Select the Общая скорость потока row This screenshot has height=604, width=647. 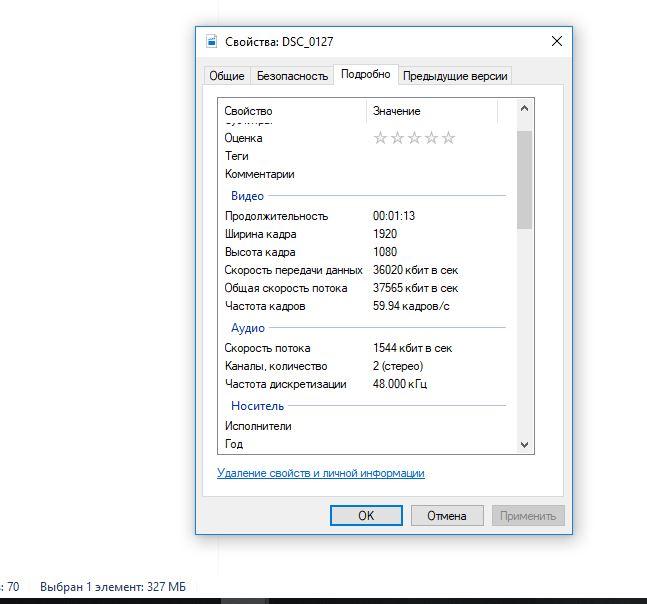pyautogui.click(x=366, y=288)
